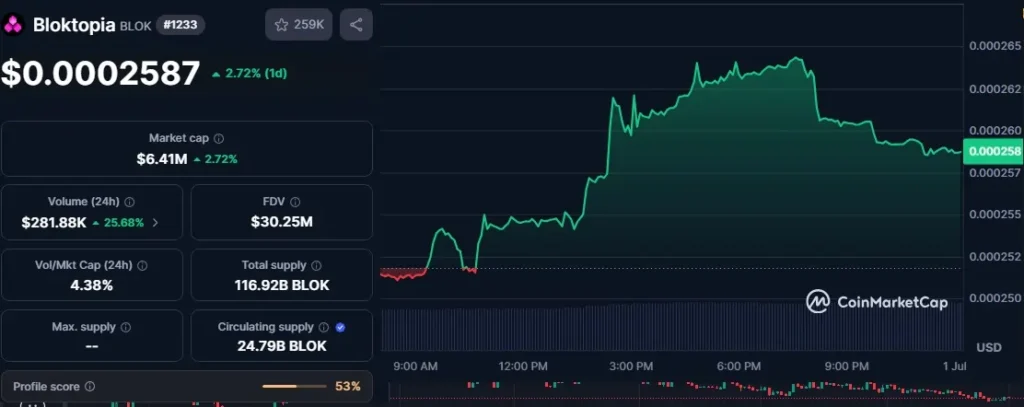Click the #1233 rank badge
Viewport: 1024px width, 407px height.
[180, 25]
